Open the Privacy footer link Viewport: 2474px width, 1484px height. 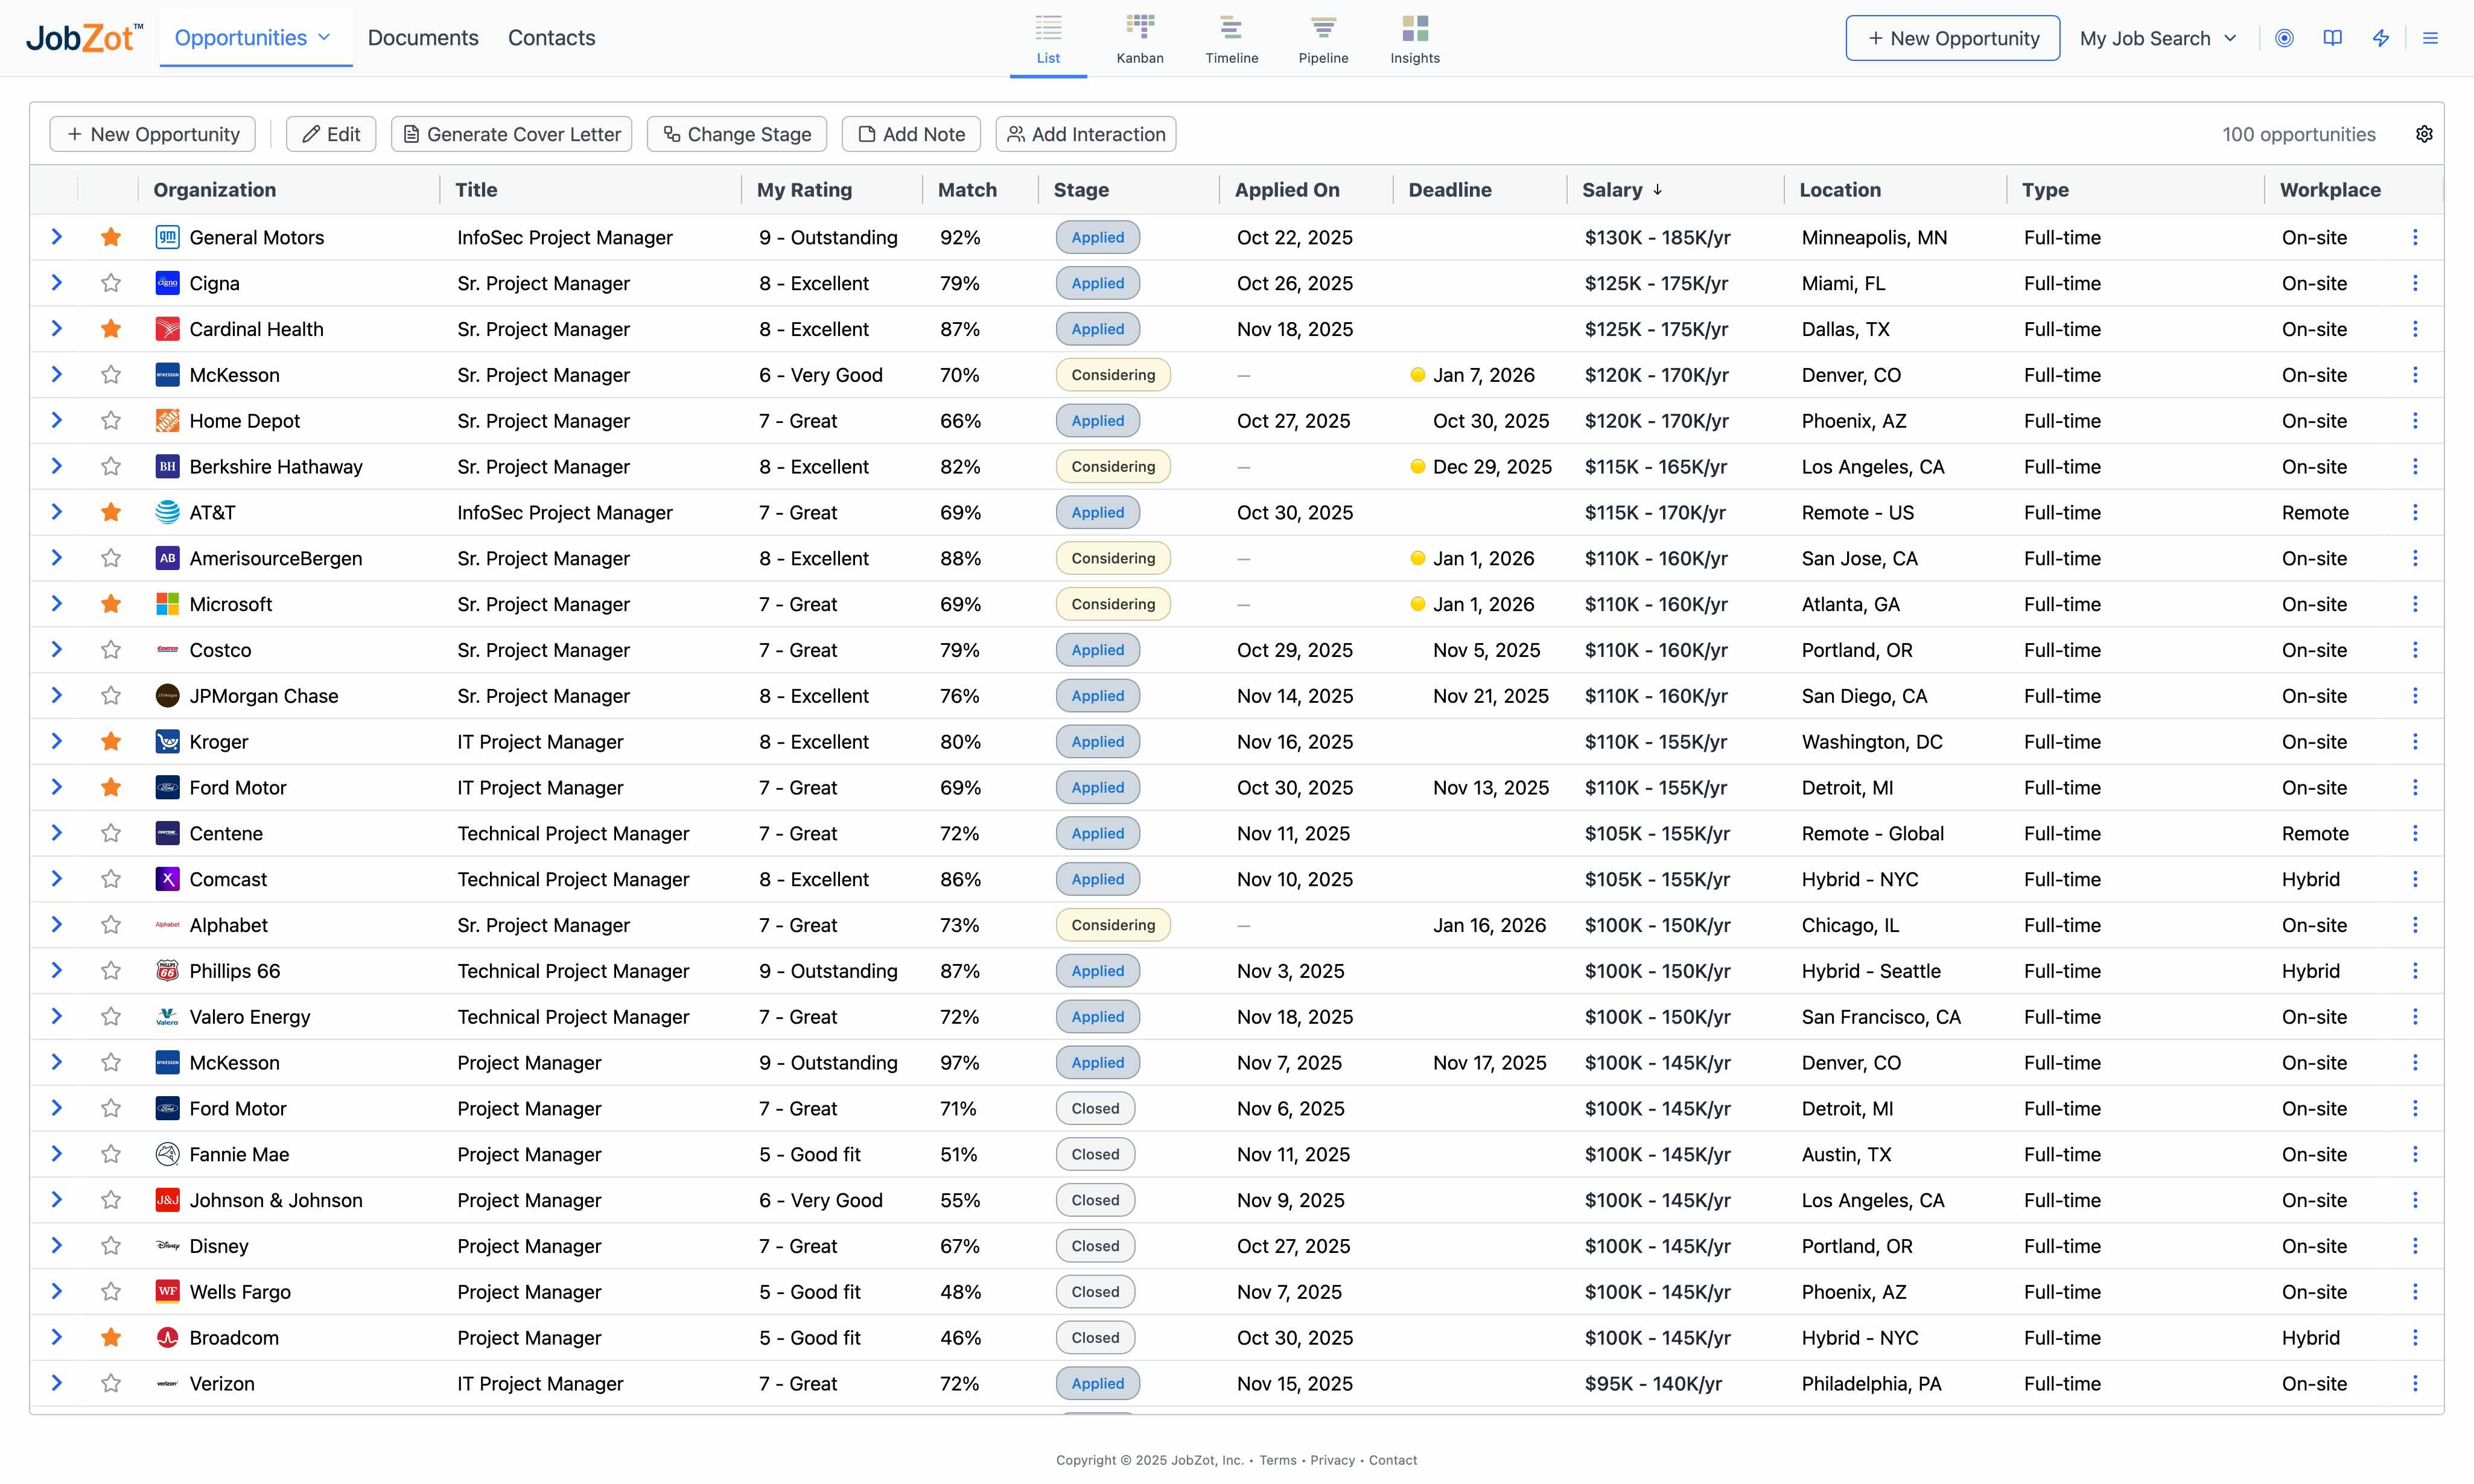1332,1460
